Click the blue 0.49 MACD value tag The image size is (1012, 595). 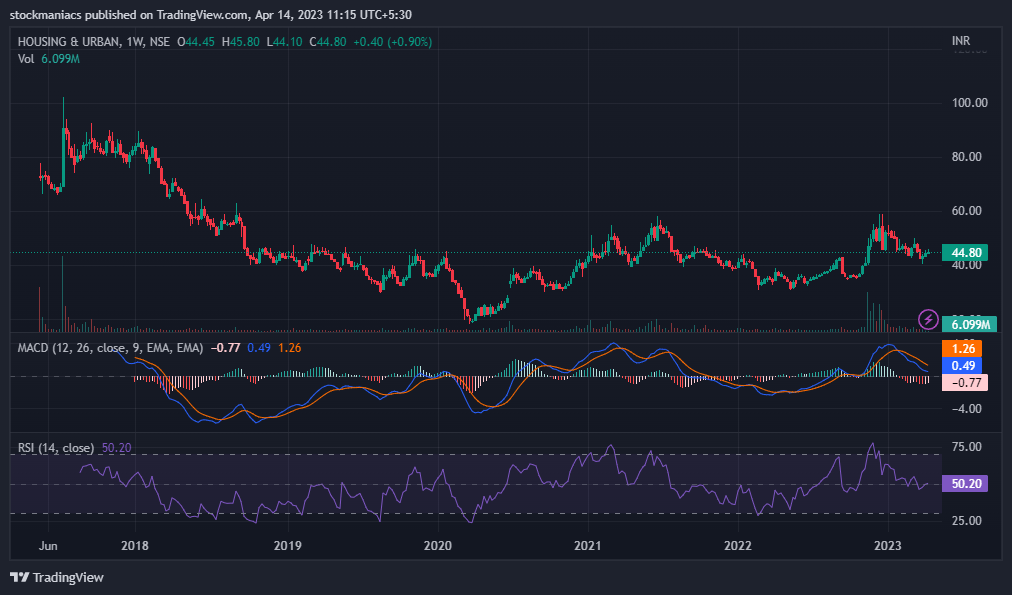pyautogui.click(x=962, y=365)
